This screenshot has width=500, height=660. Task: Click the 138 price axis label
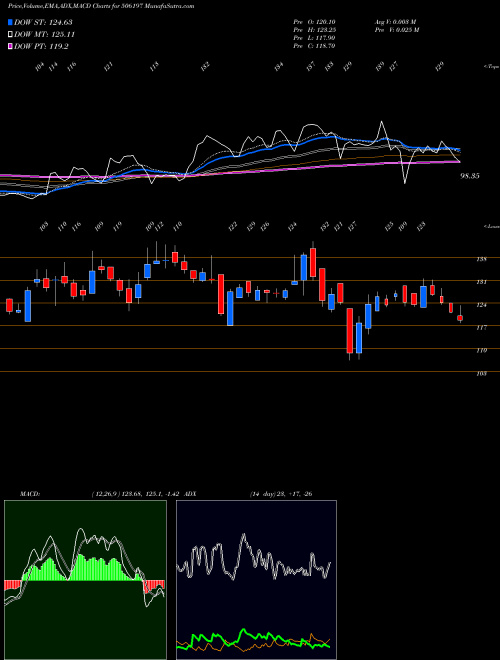pyautogui.click(x=481, y=259)
